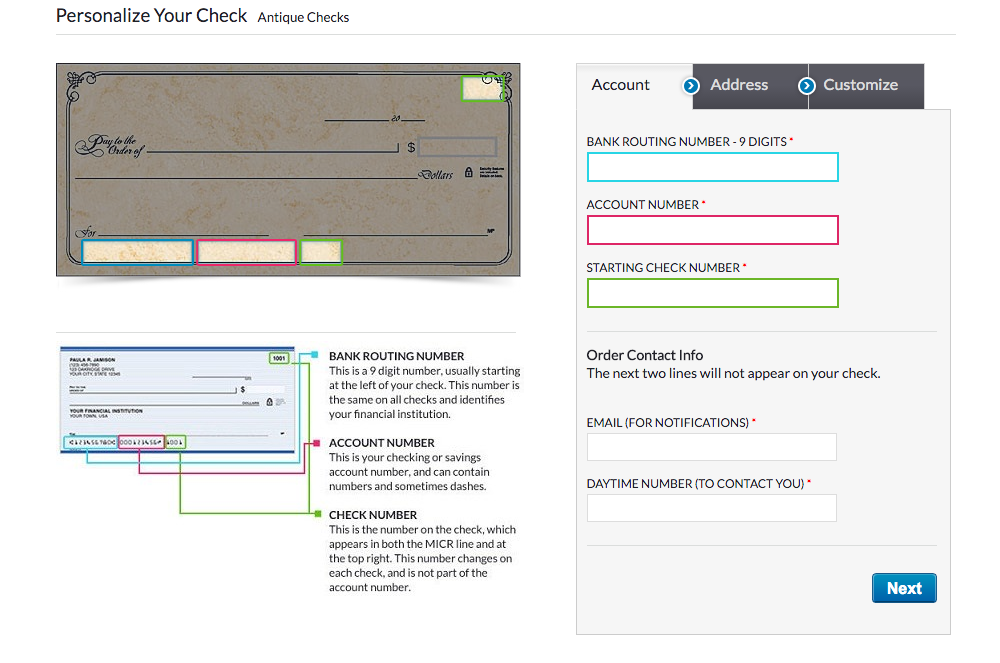Viewport: 1000px width, 663px height.
Task: Click the green check number box at the top right of the antique check
Action: [483, 89]
